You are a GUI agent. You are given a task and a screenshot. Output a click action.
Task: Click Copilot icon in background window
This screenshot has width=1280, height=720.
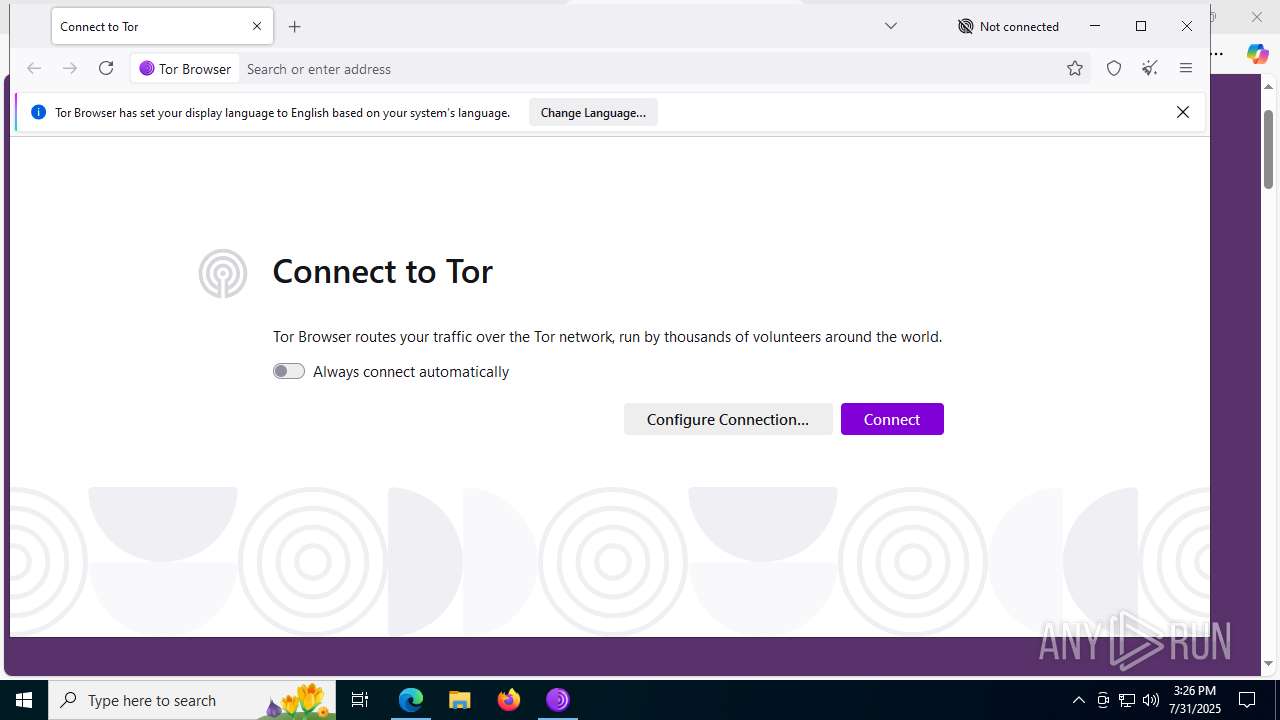tap(1257, 54)
